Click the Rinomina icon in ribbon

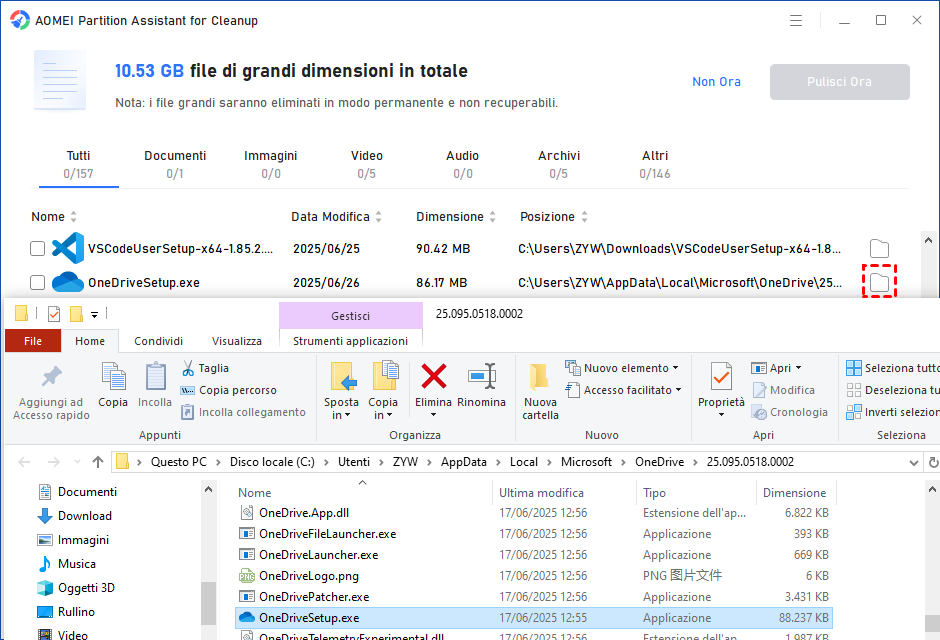(x=481, y=376)
